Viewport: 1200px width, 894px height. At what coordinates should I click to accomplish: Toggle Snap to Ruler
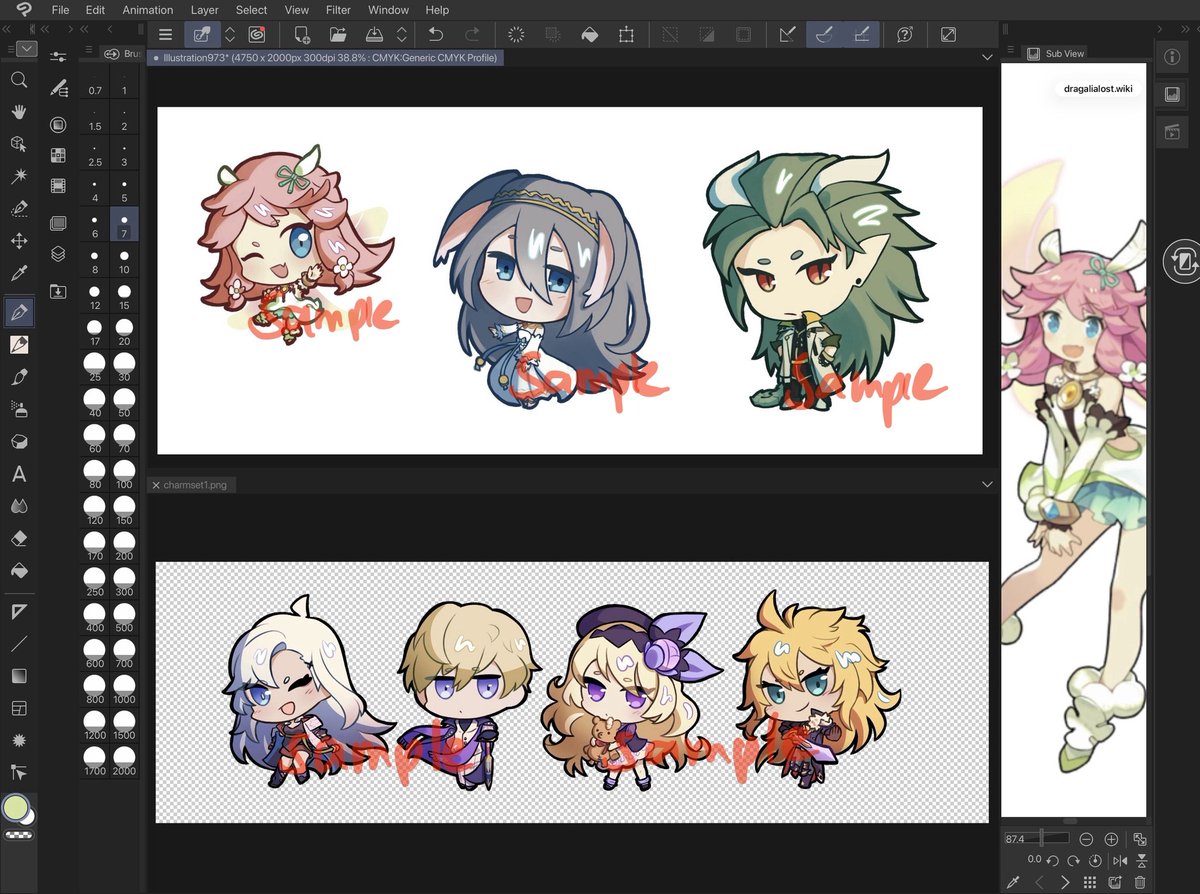[787, 34]
